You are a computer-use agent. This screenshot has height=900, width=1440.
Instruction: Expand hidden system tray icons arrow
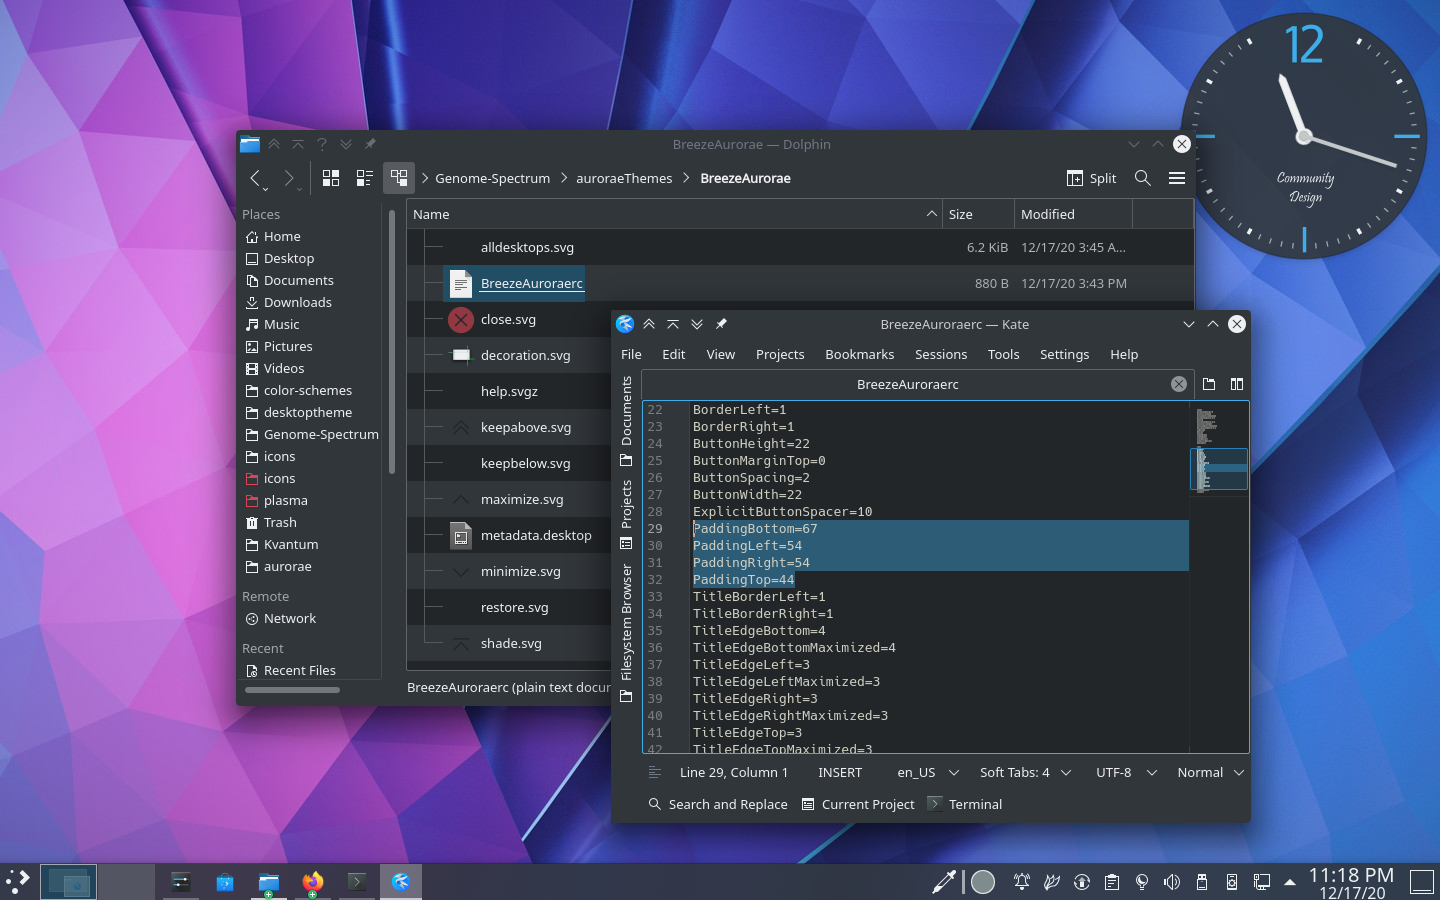(1290, 882)
